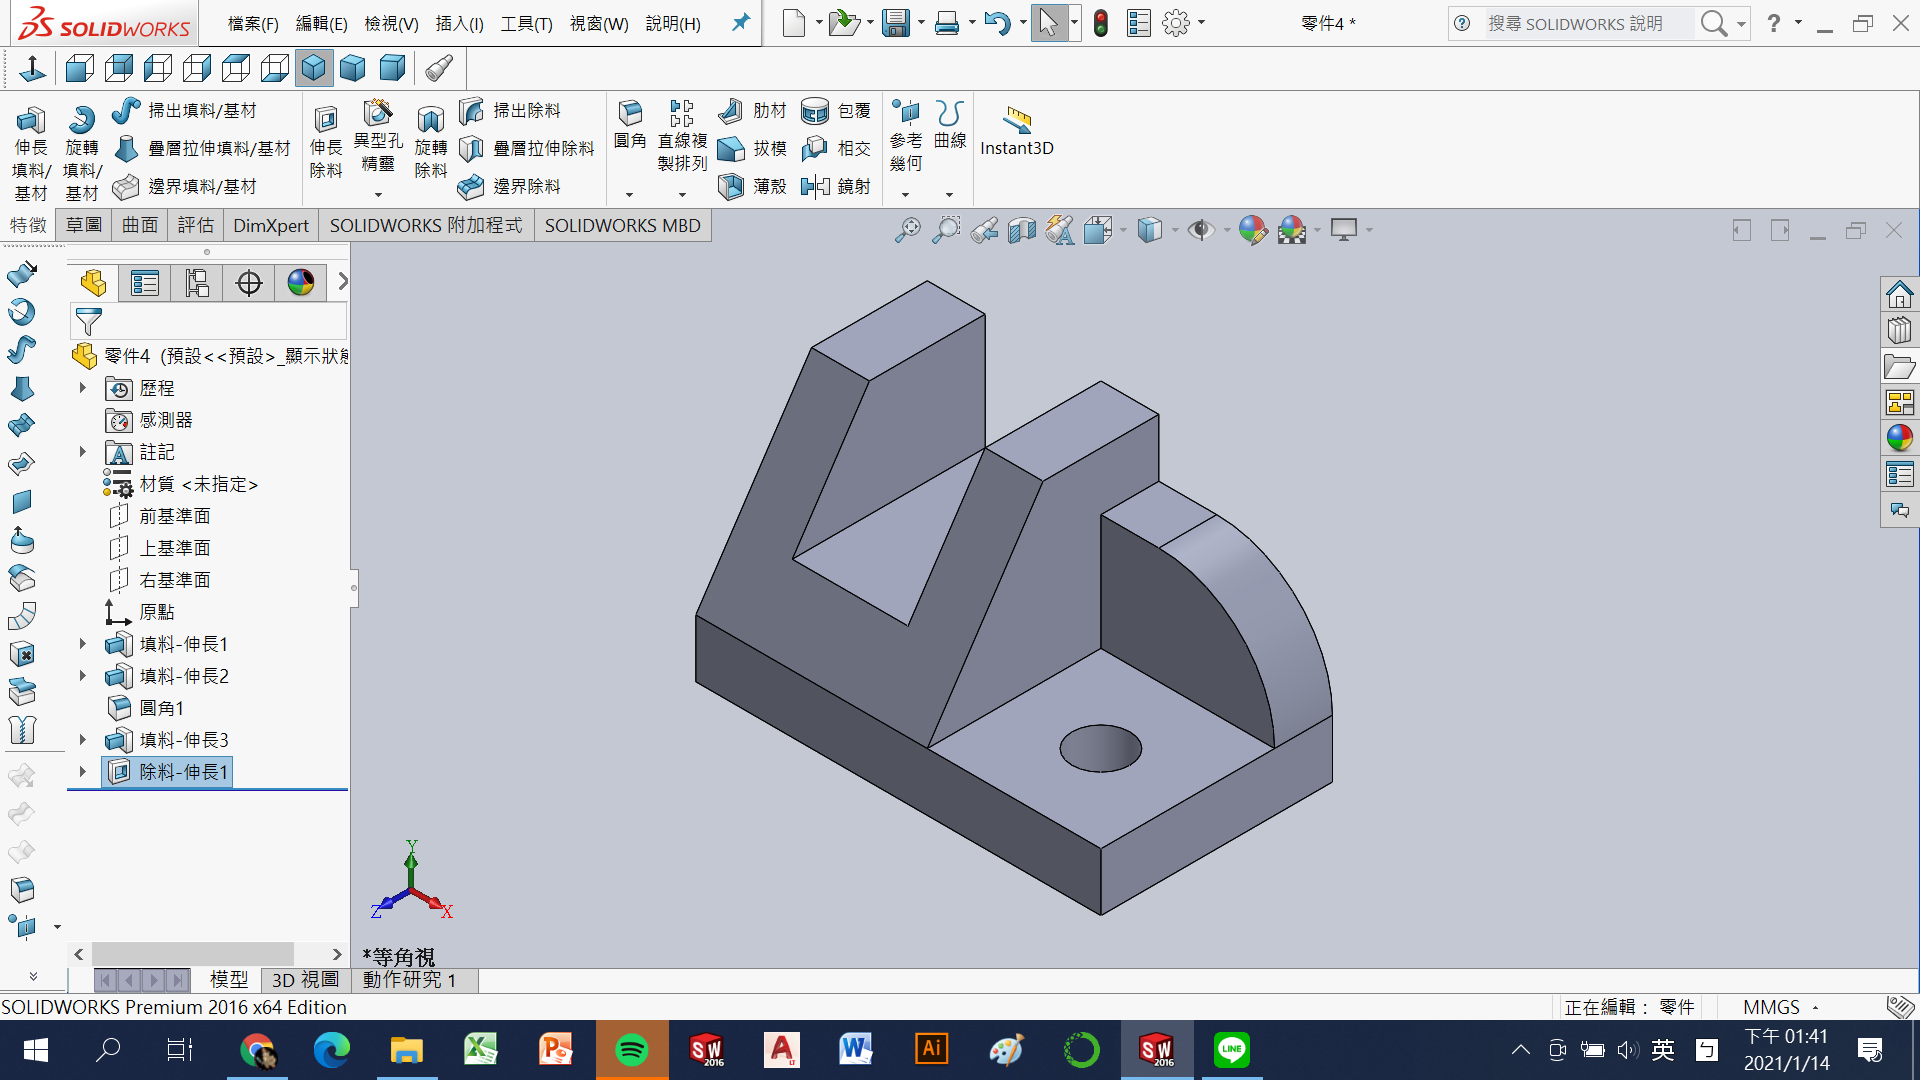Image resolution: width=1920 pixels, height=1080 pixels.
Task: Open the Appearances color ball in task pane
Action: click(1899, 438)
